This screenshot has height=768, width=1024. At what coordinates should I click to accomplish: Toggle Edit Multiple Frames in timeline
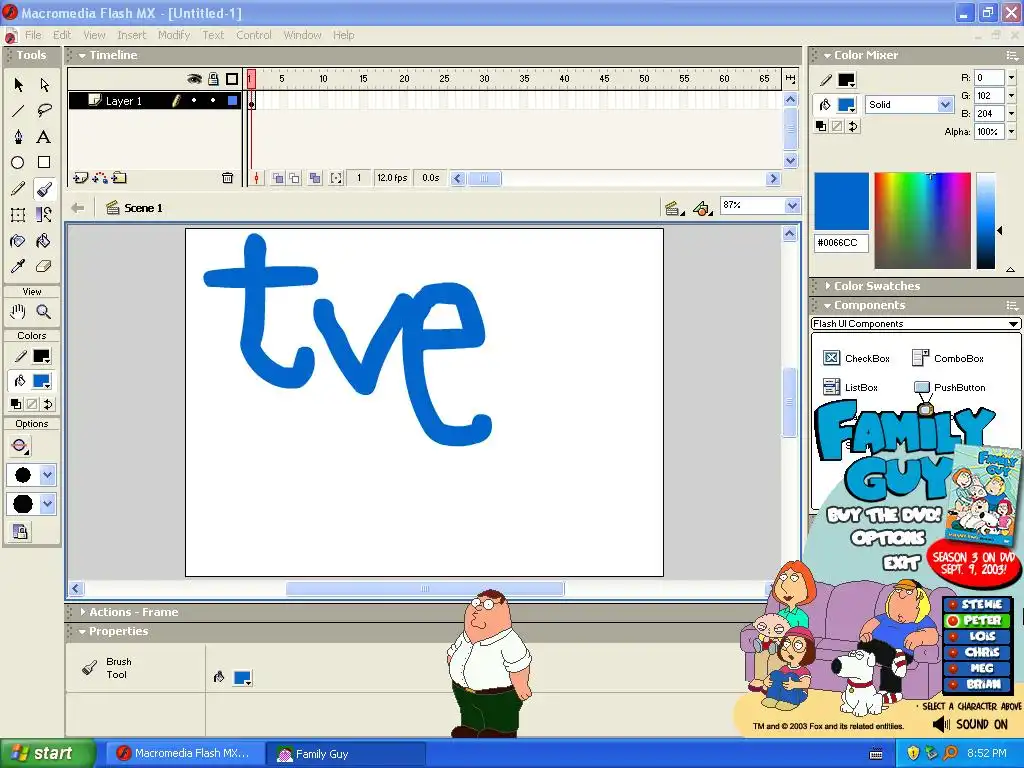pyautogui.click(x=315, y=178)
